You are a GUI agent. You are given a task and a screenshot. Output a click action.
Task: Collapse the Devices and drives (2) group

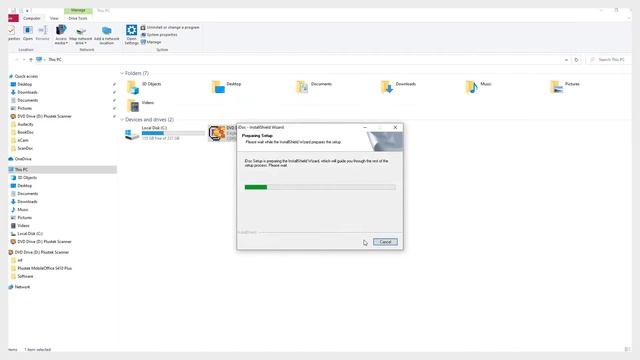pyautogui.click(x=122, y=120)
